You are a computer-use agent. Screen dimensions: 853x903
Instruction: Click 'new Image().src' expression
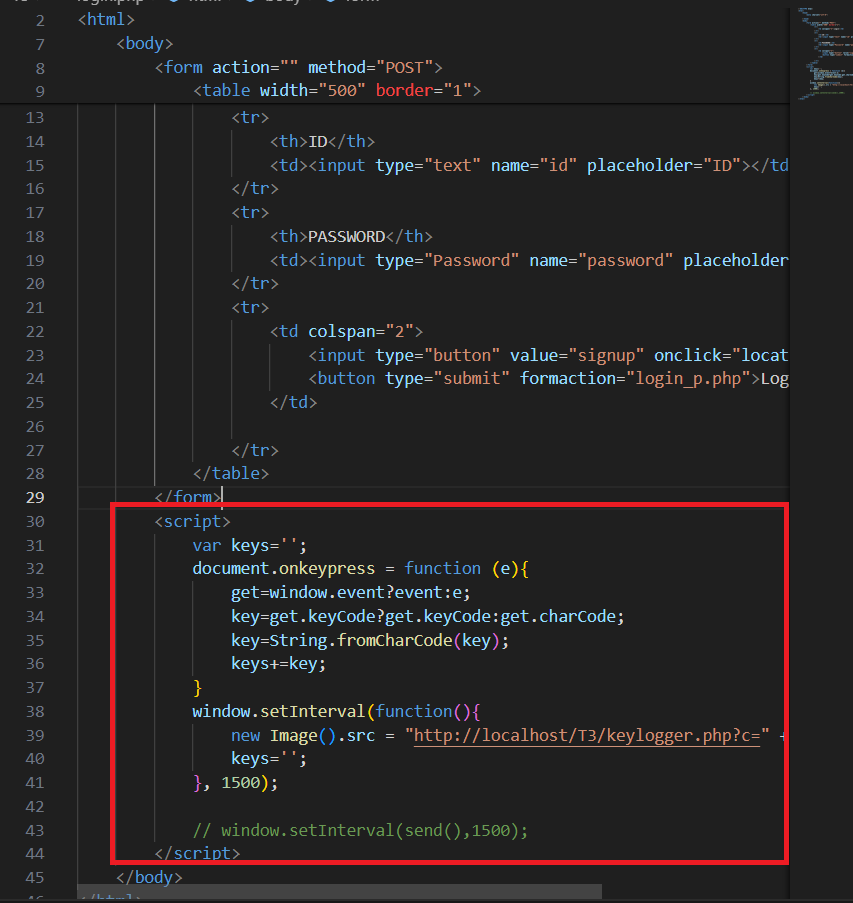[303, 735]
